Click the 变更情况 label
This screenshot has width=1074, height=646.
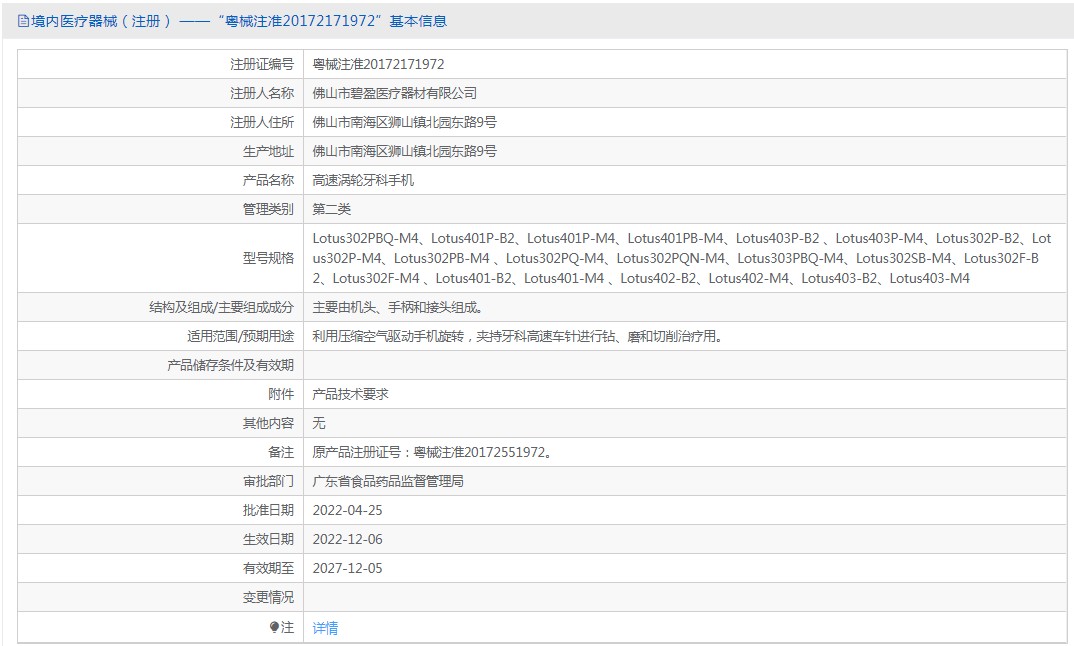pyautogui.click(x=268, y=597)
